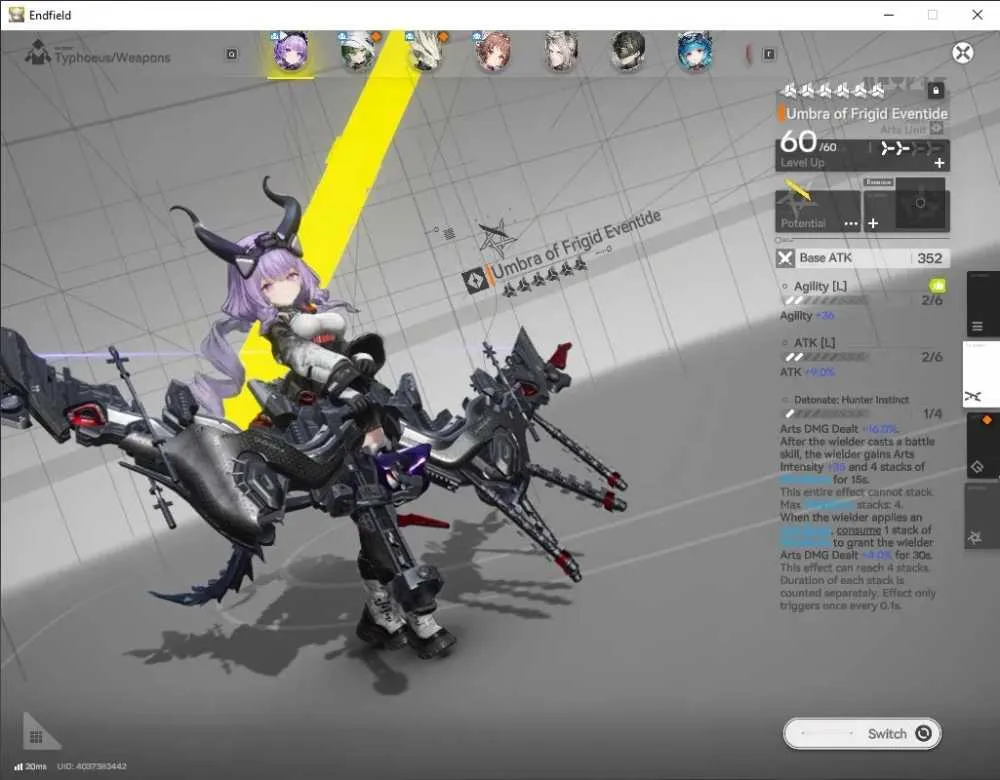Screen dimensions: 1000x780
Task: Open the list side tab
Action: coord(982,305)
